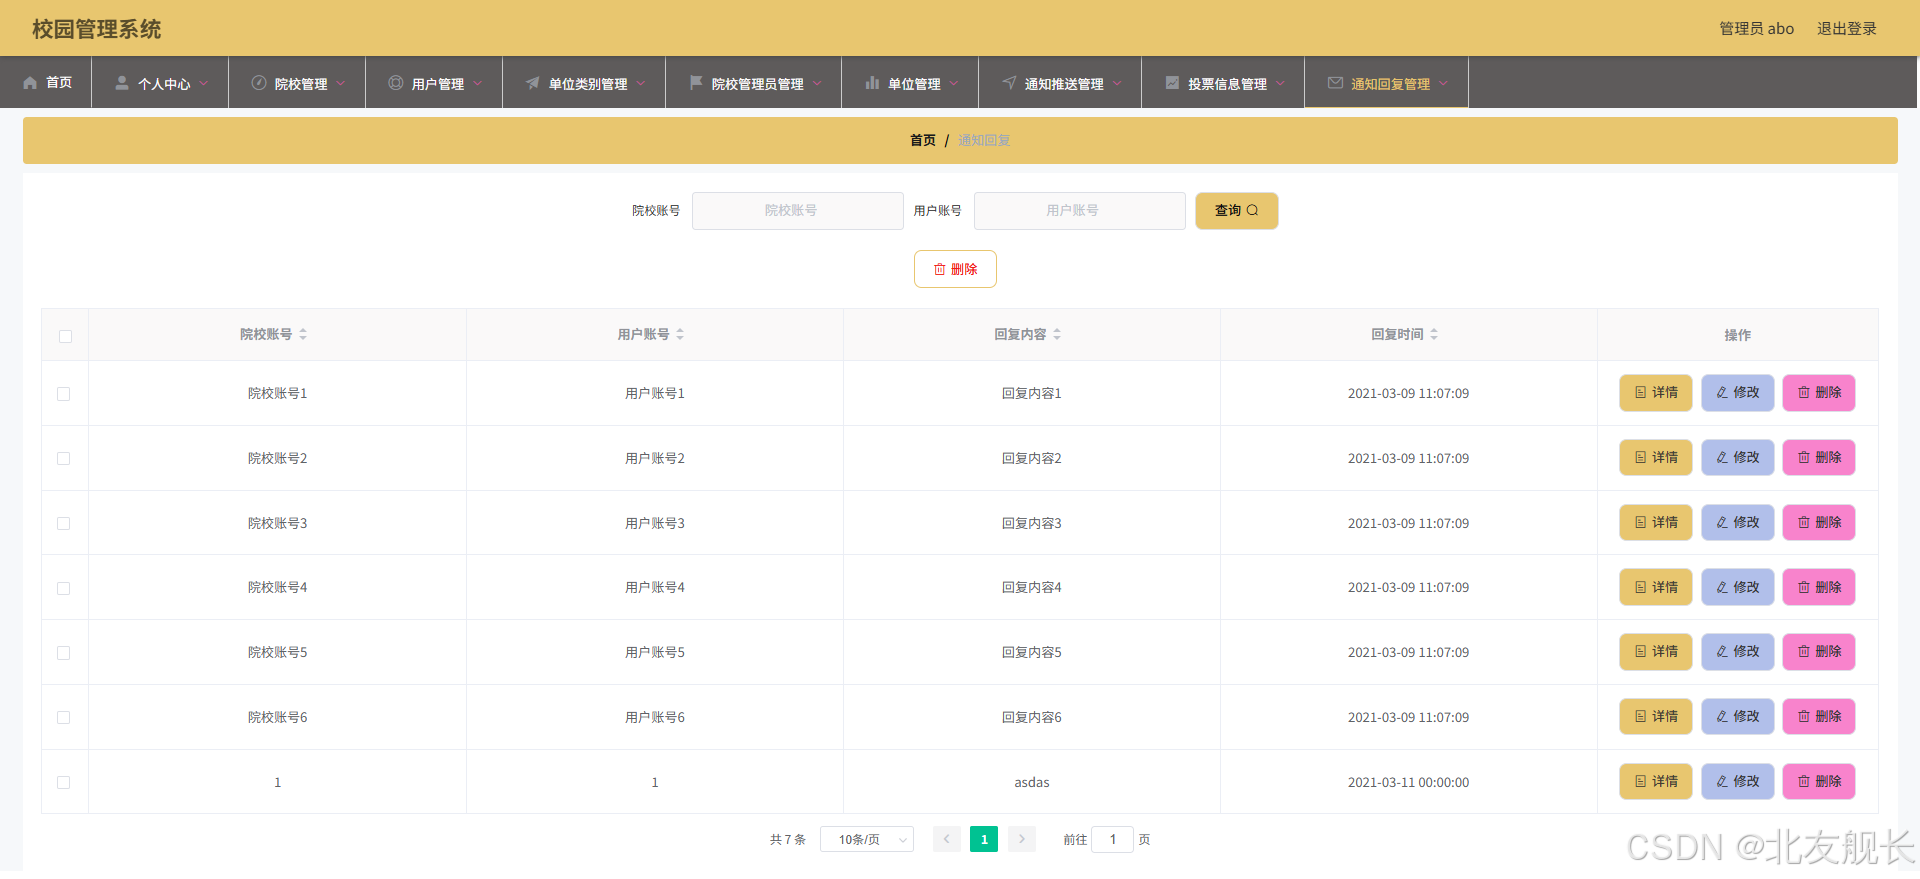Click the sort arrows on 回复时间 column
The image size is (1920, 879).
[x=1434, y=334]
